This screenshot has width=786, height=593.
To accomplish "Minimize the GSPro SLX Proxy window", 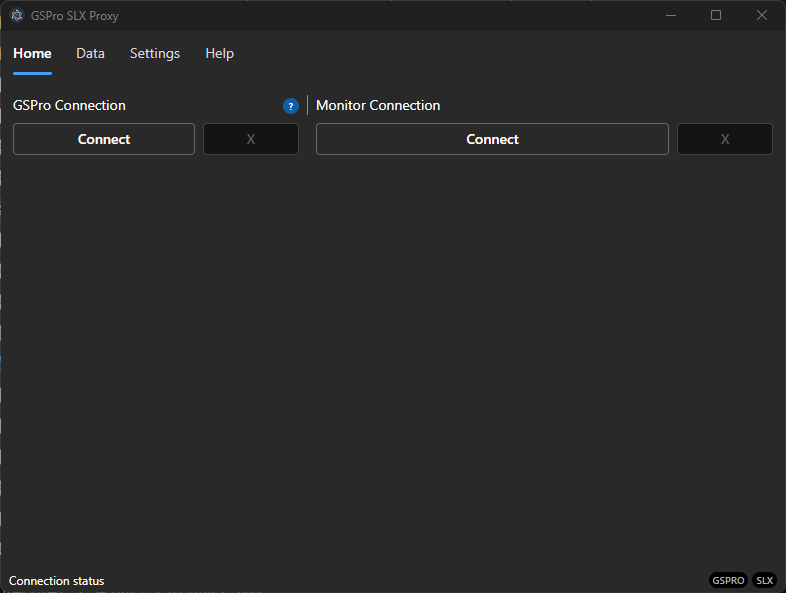I will pos(671,16).
